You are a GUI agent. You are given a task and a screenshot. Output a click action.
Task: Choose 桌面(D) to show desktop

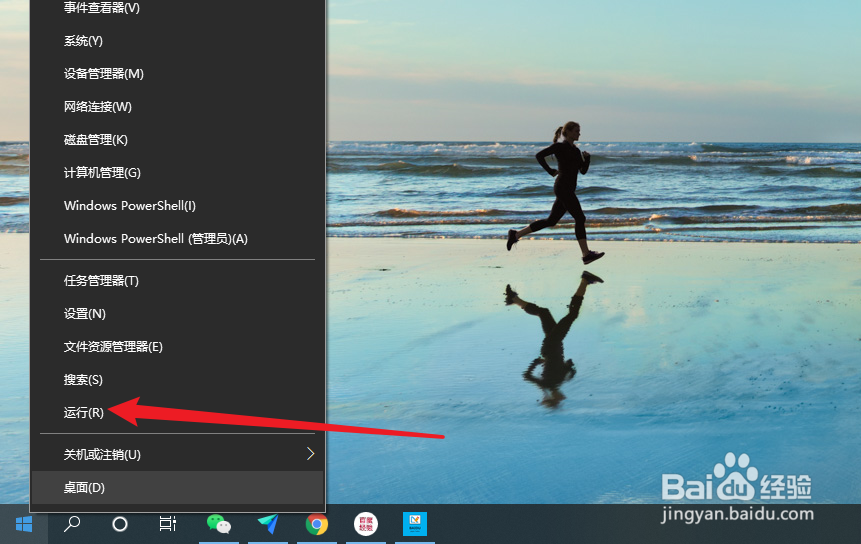tap(178, 487)
